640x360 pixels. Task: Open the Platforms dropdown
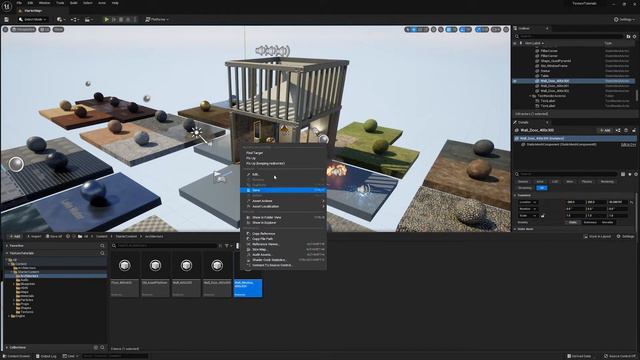tap(157, 20)
